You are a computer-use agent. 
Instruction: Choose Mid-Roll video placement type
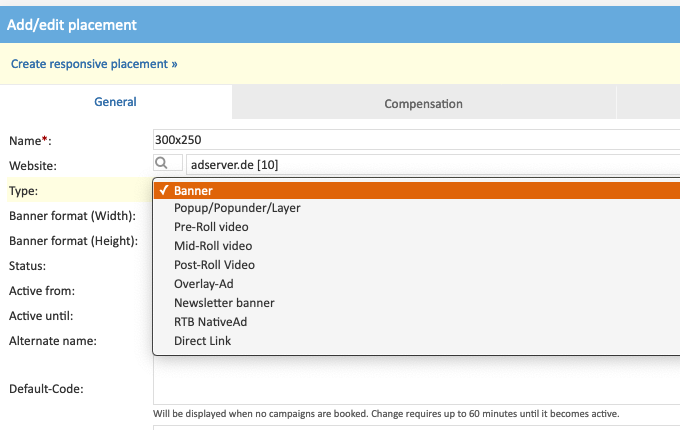(x=417, y=246)
